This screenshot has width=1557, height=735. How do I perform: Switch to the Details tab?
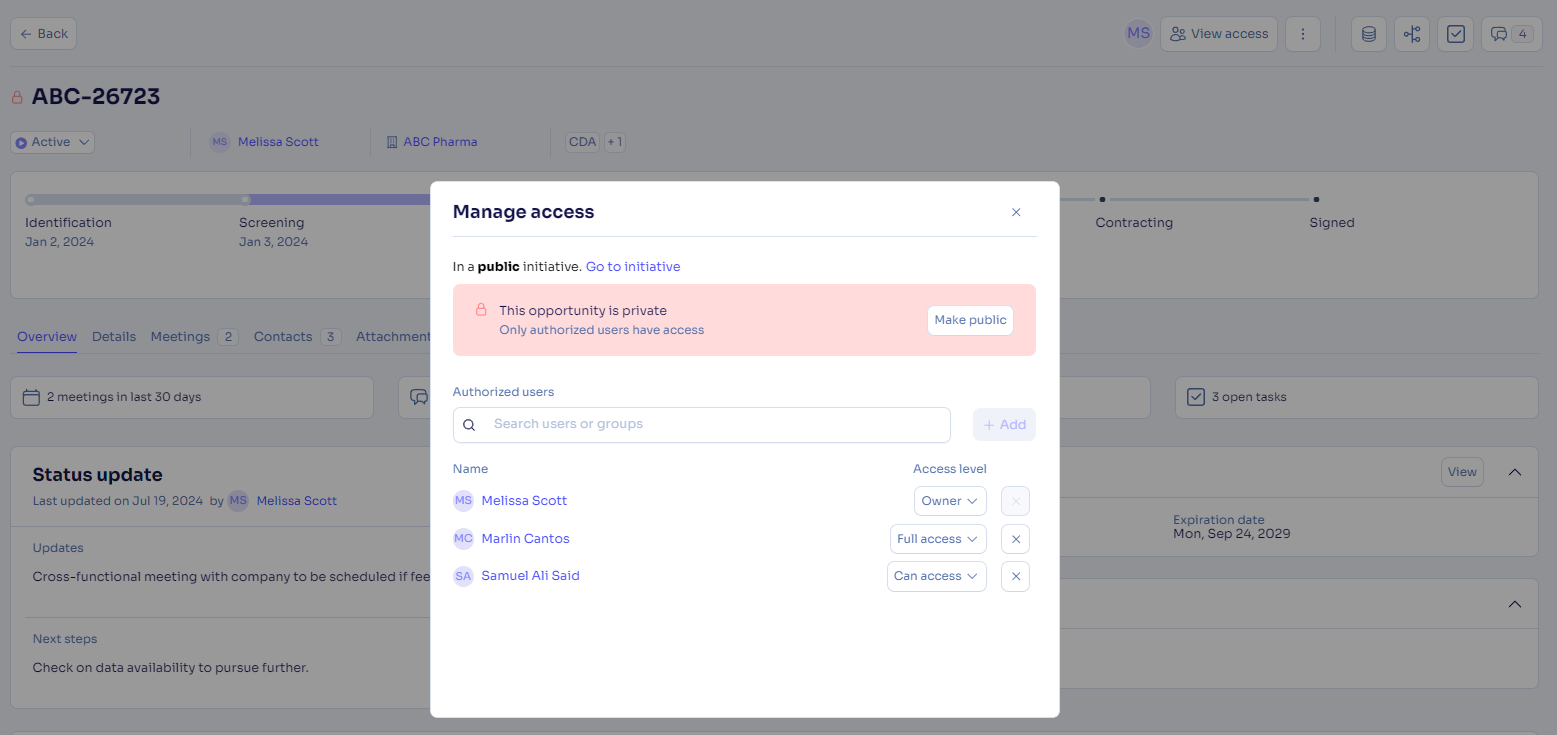pos(114,337)
